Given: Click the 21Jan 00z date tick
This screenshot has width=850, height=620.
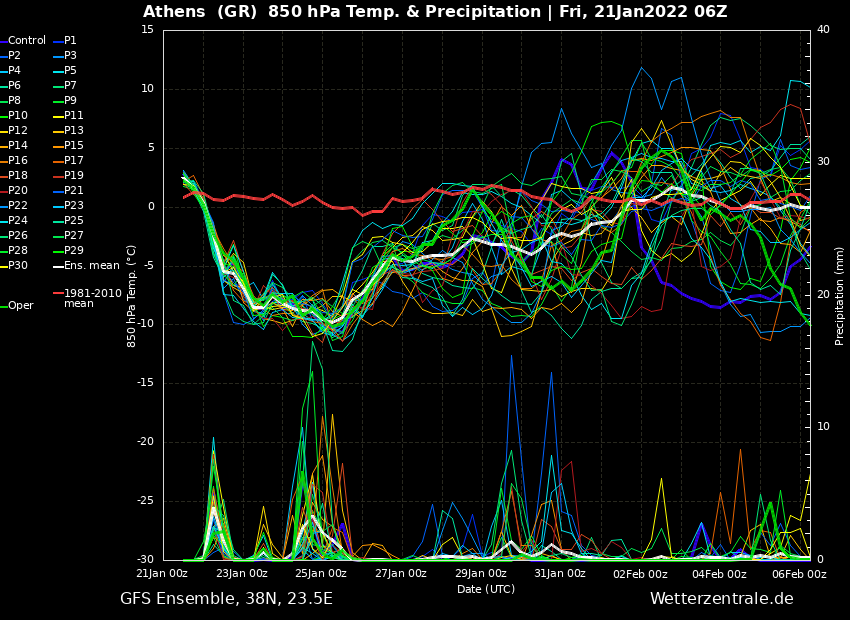Looking at the screenshot, I should pyautogui.click(x=162, y=573).
